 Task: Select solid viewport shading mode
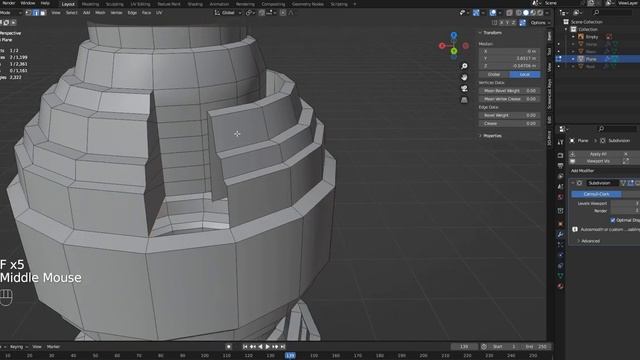526,13
